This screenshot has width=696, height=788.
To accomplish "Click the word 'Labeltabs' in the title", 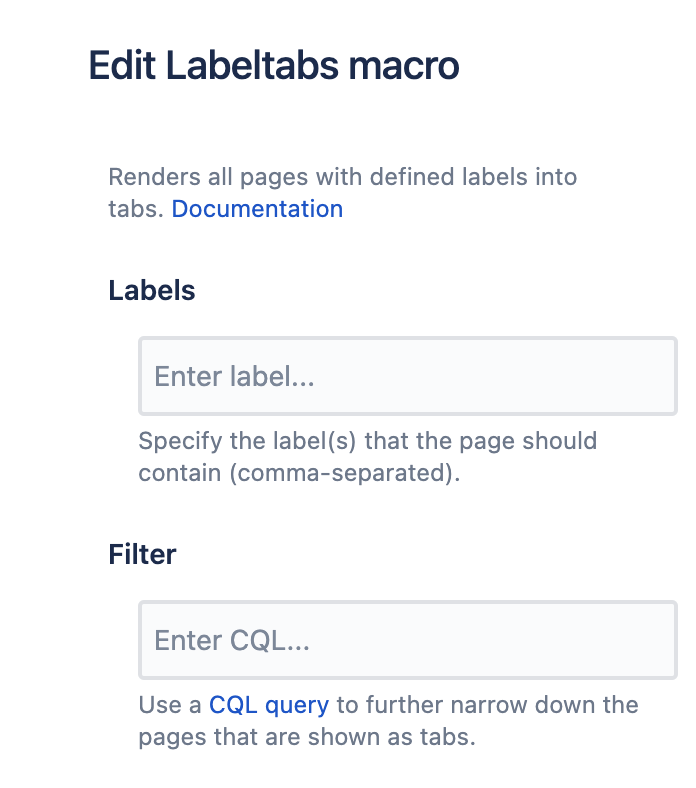I will [x=250, y=66].
